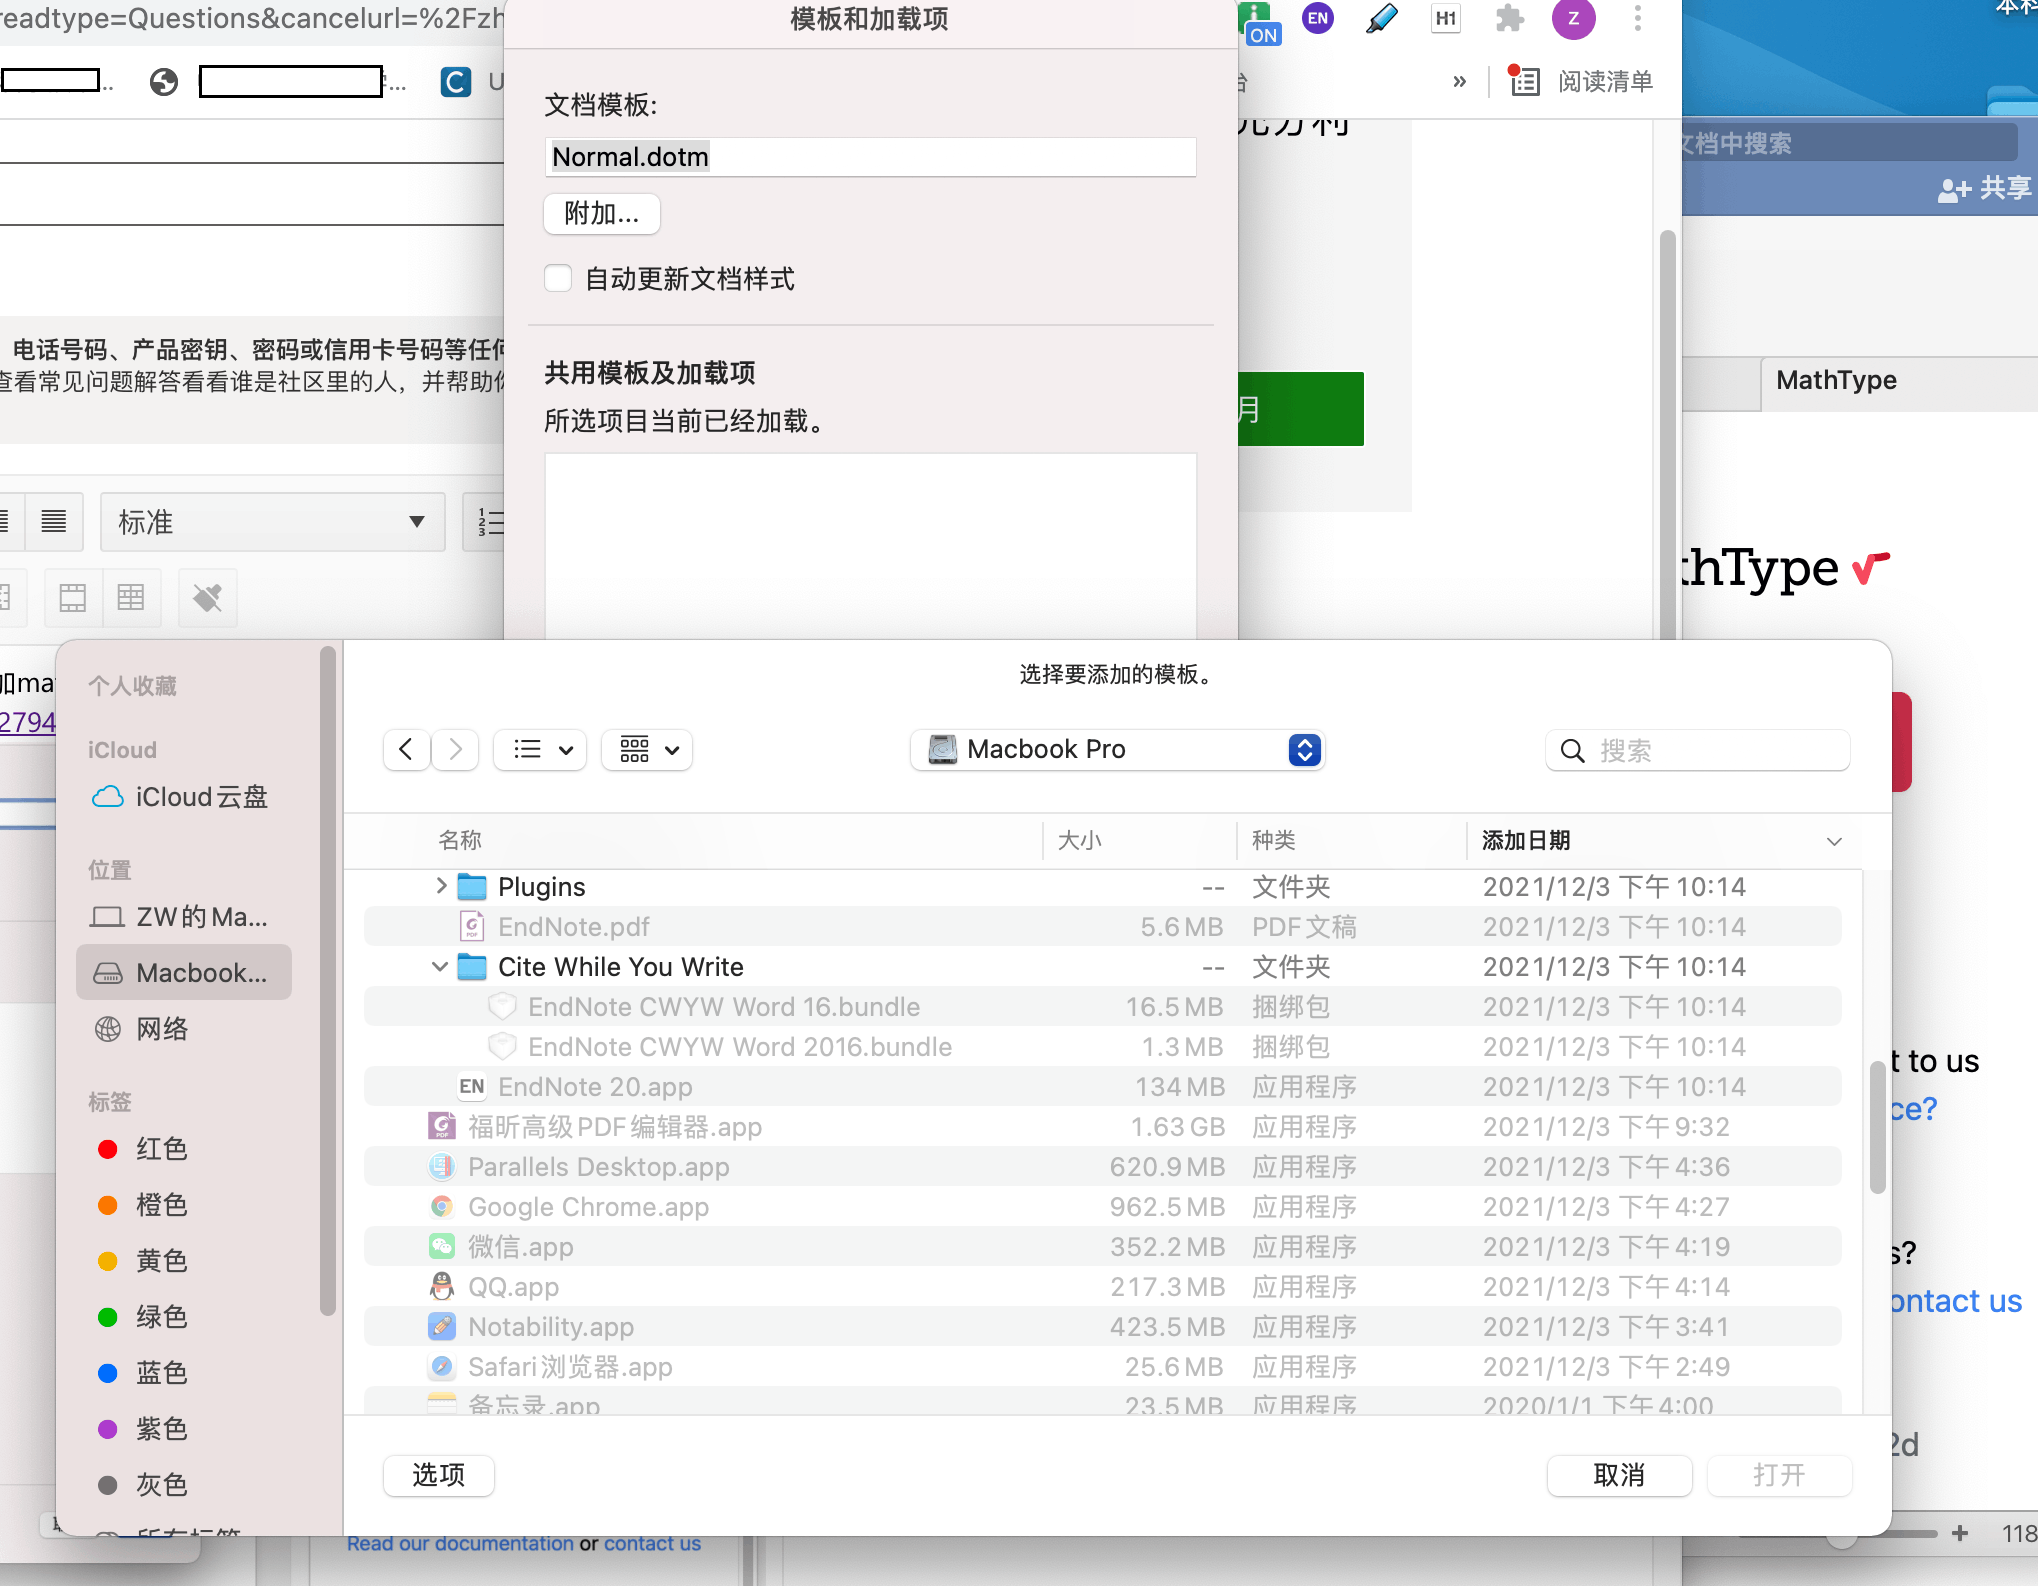This screenshot has height=1586, width=2038.
Task: Collapse the Cite While You Write folder
Action: pos(440,967)
